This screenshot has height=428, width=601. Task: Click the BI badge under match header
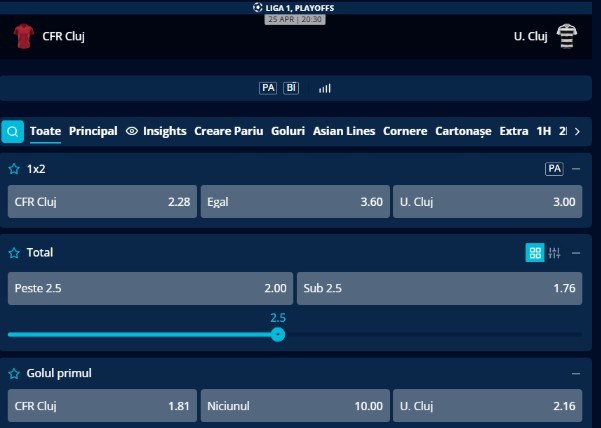(291, 88)
